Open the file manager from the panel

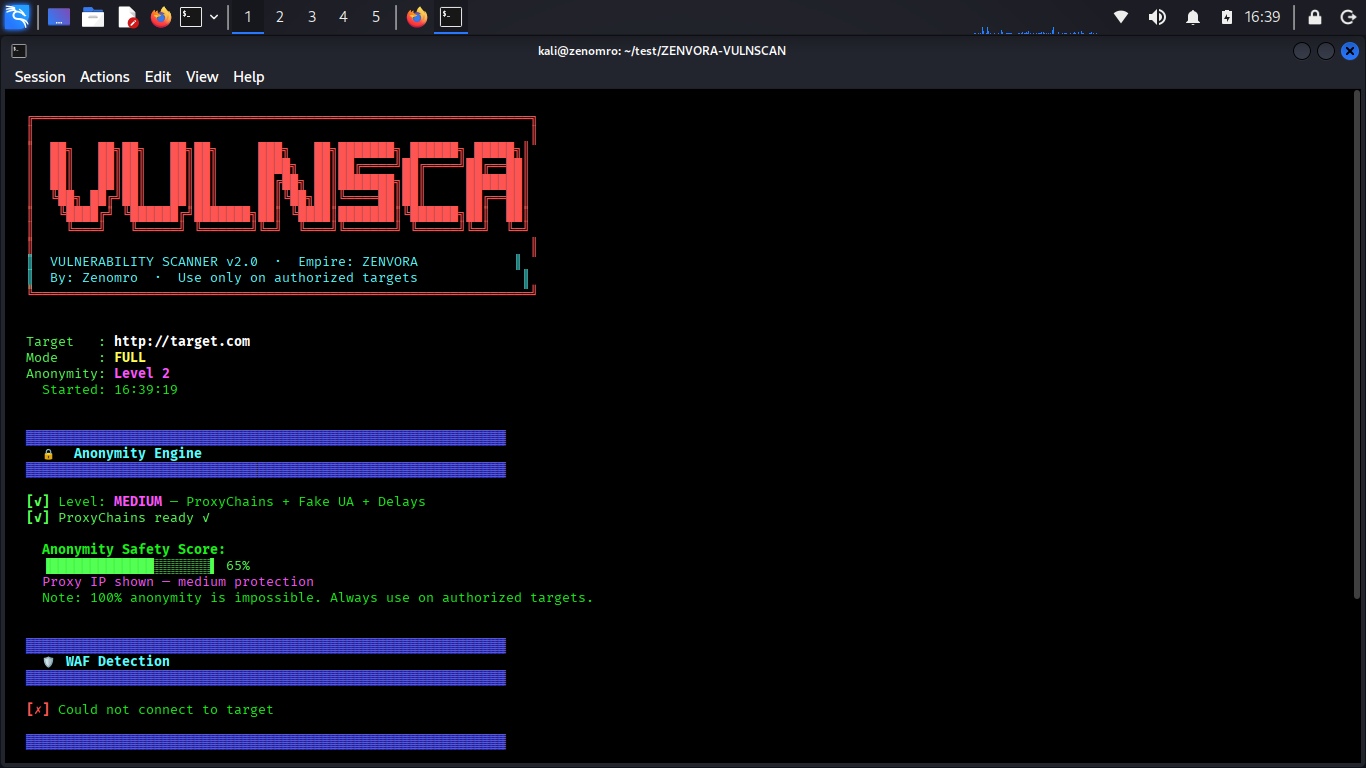[x=93, y=17]
